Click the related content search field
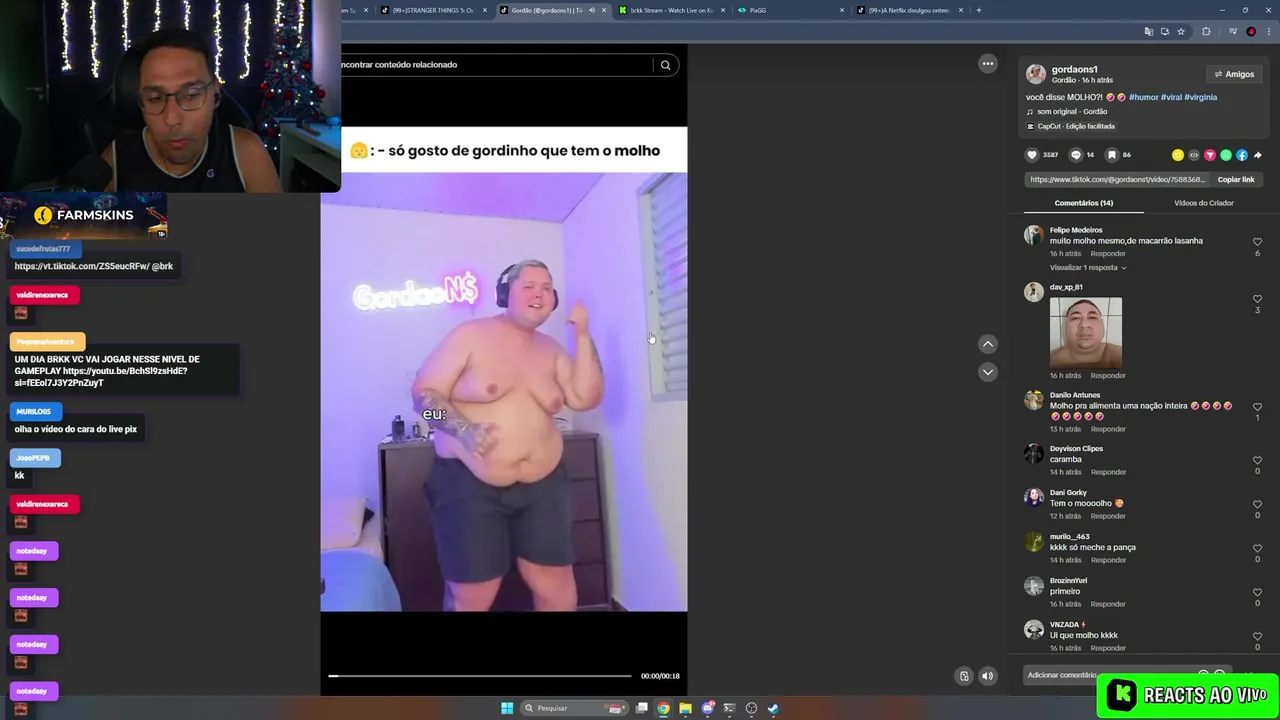The height and width of the screenshot is (720, 1280). (x=497, y=65)
